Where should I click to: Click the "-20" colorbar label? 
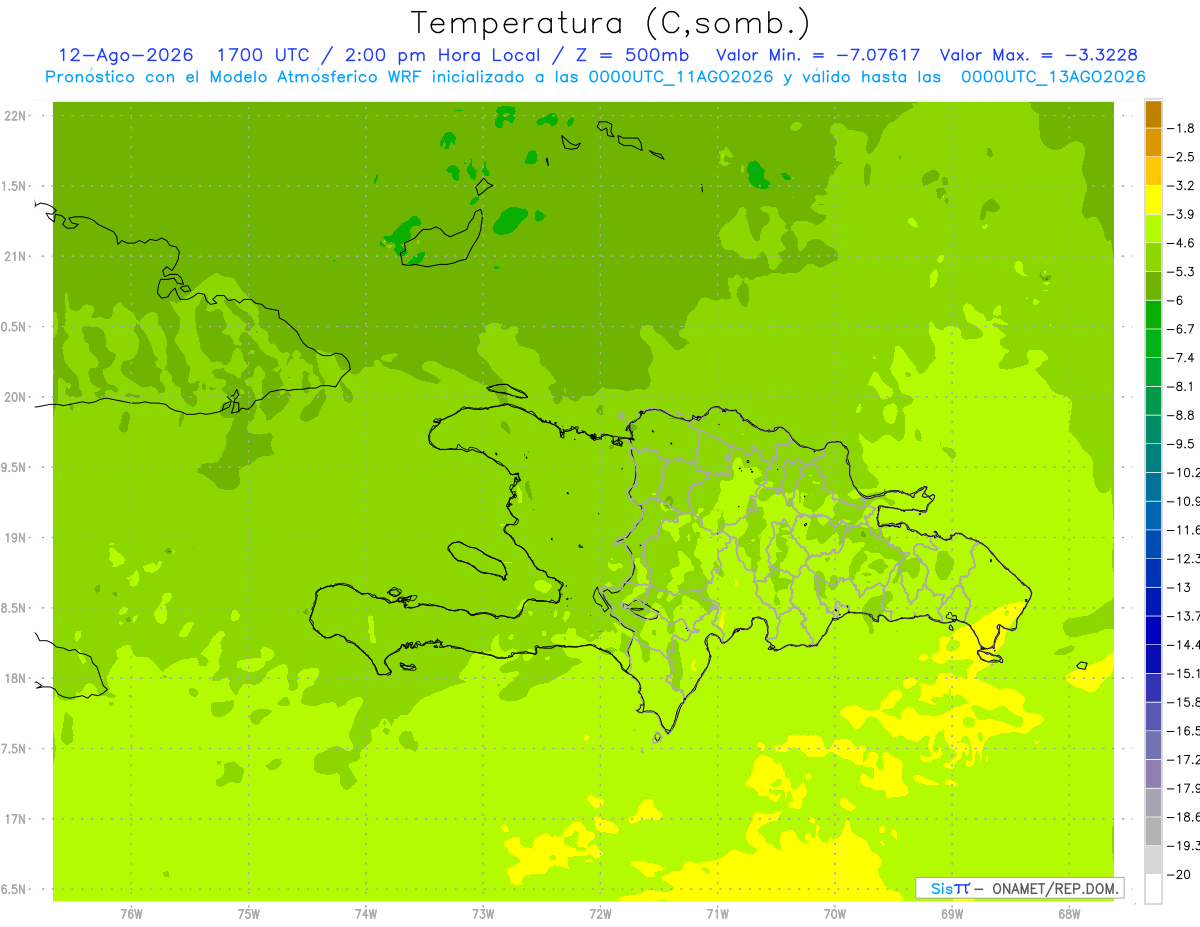click(x=1179, y=874)
